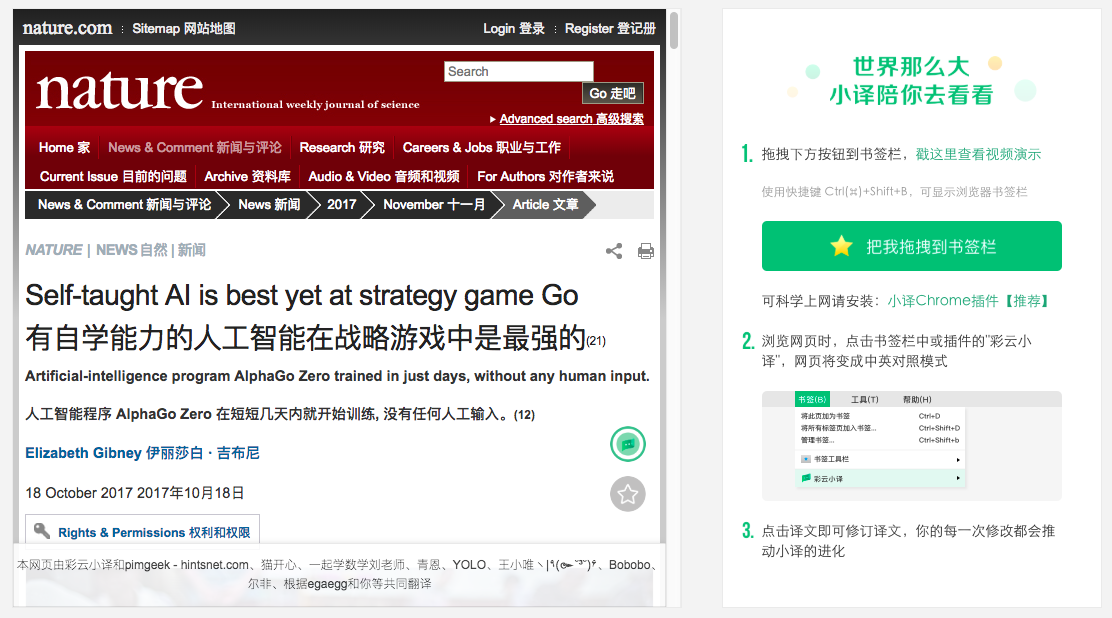Click the Go 走吧 search button
The width and height of the screenshot is (1112, 618).
(613, 93)
